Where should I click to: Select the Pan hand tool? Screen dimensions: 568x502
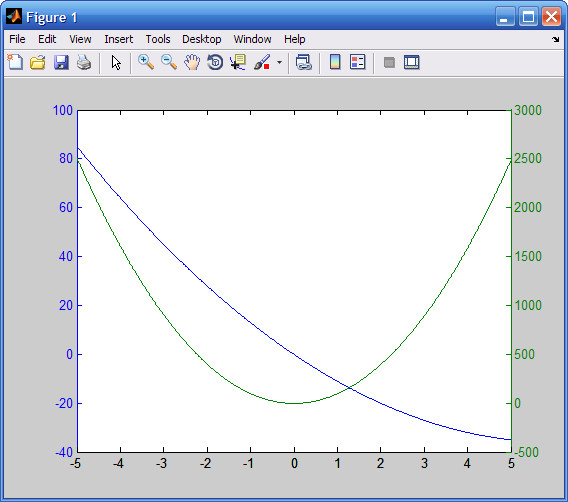(192, 62)
